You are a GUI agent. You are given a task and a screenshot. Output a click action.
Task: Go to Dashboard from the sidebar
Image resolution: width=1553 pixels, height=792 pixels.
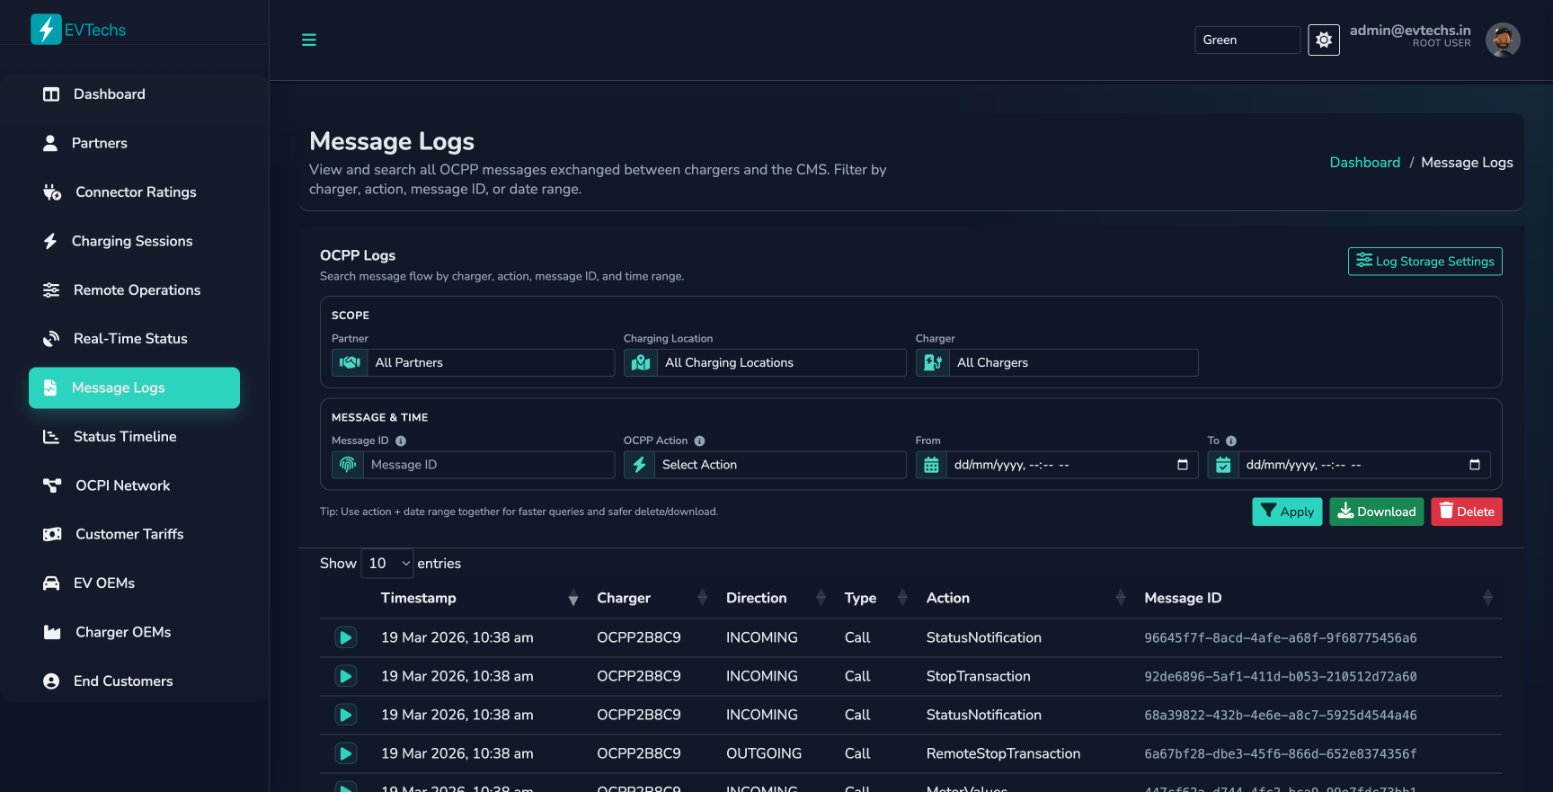click(x=109, y=93)
